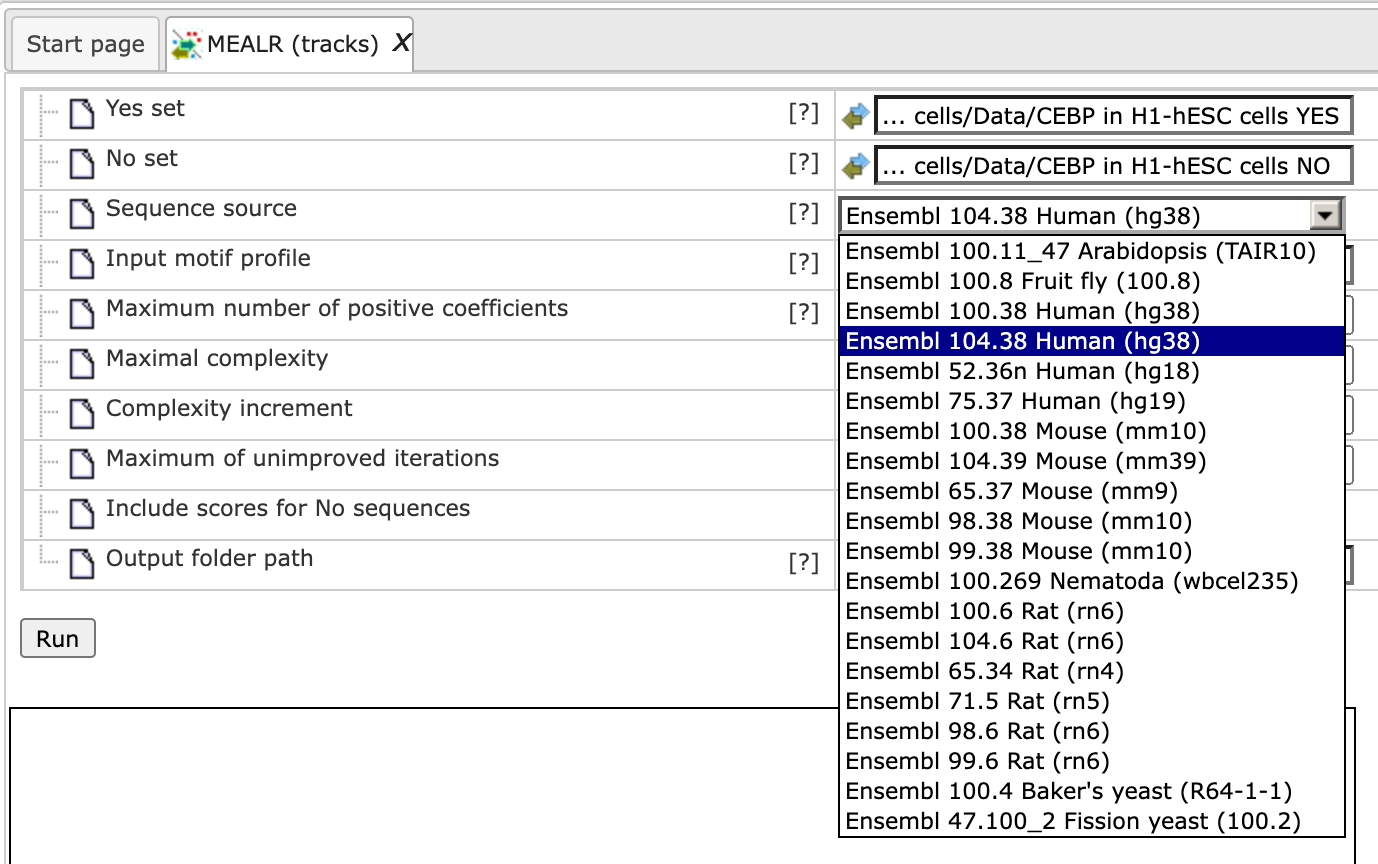Viewport: 1378px width, 864px height.
Task: Choose Ensembl 100.38 Mouse (mm10)
Action: pos(1092,431)
